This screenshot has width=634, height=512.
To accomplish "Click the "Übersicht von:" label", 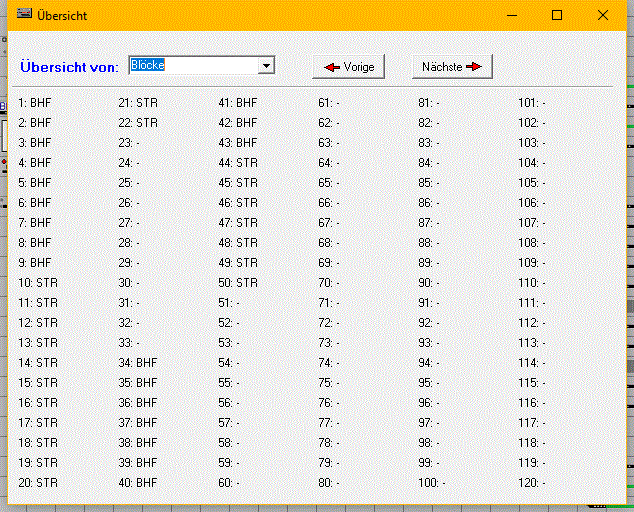I will (69, 67).
